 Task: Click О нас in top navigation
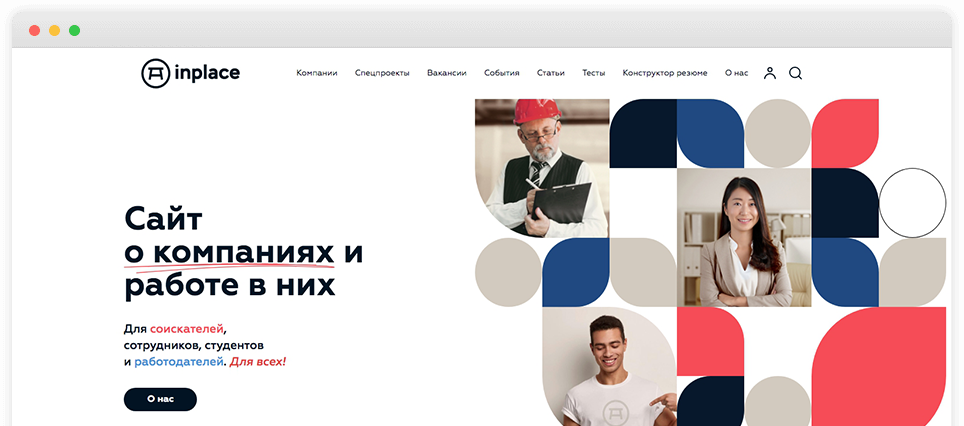737,73
